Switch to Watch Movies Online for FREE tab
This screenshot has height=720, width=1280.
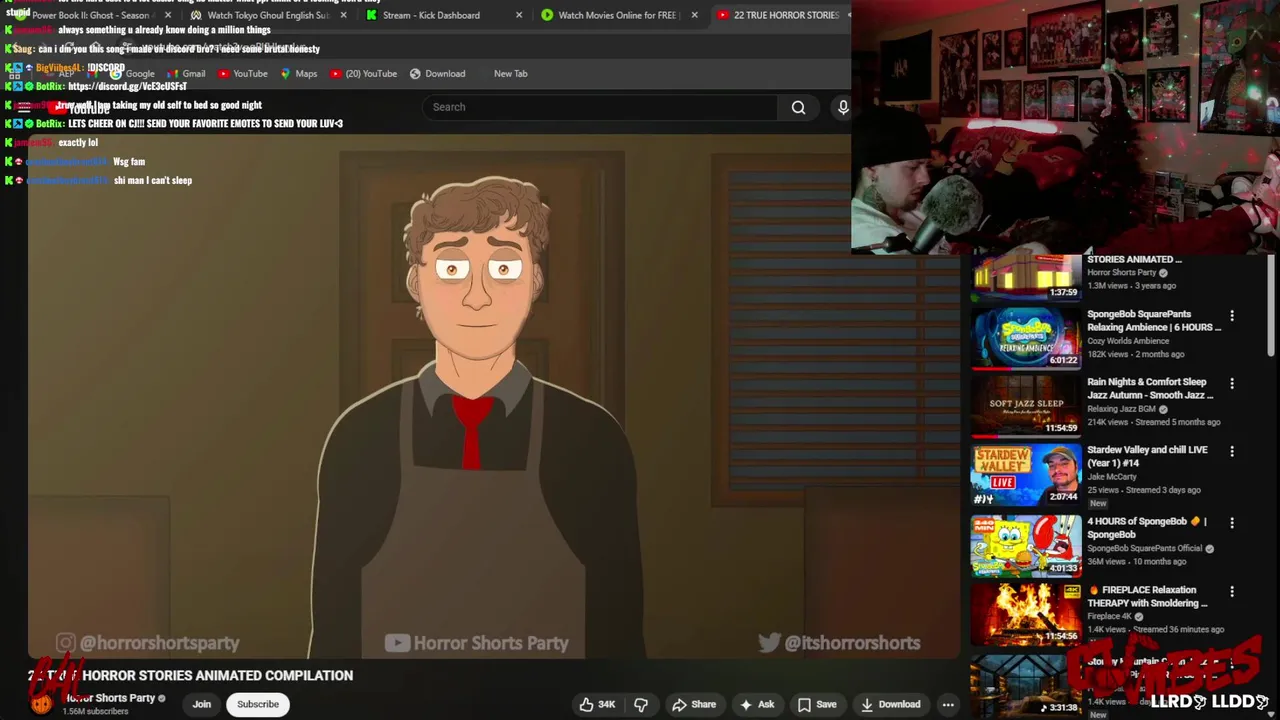[x=618, y=15]
